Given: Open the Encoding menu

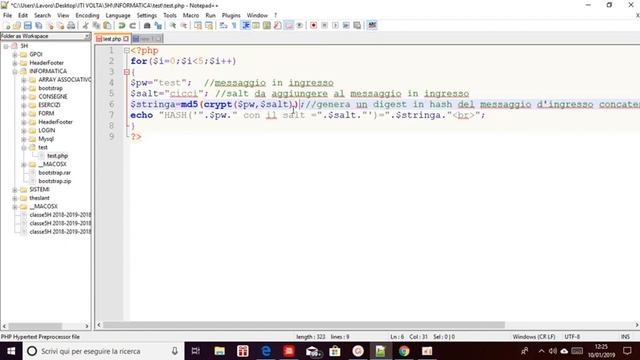Looking at the screenshot, I should click(x=87, y=16).
